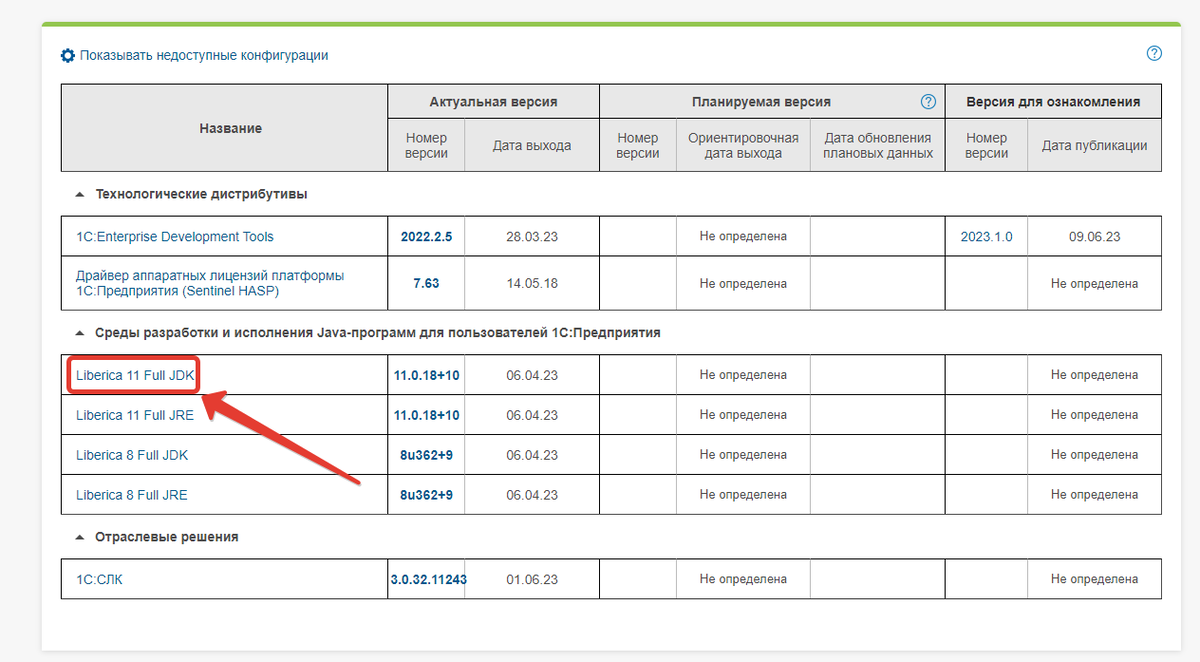Click date 14.05.18 cell
Image resolution: width=1200 pixels, height=662 pixels.
click(532, 283)
